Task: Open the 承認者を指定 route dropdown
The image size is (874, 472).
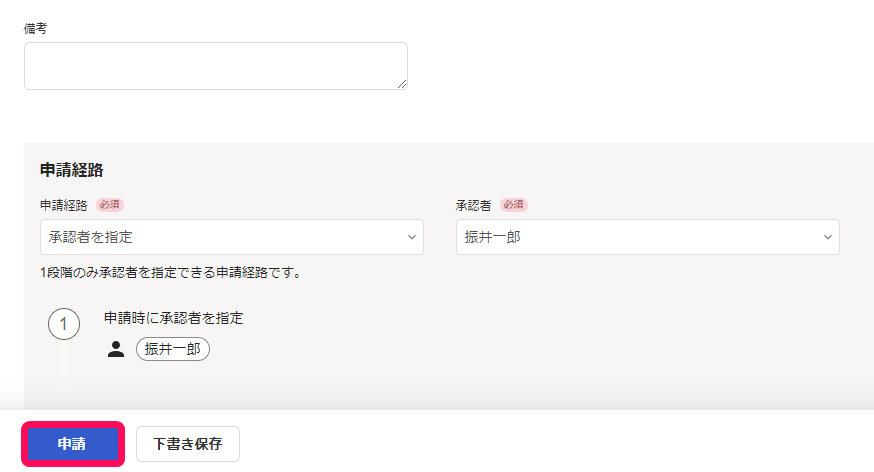Action: [232, 237]
